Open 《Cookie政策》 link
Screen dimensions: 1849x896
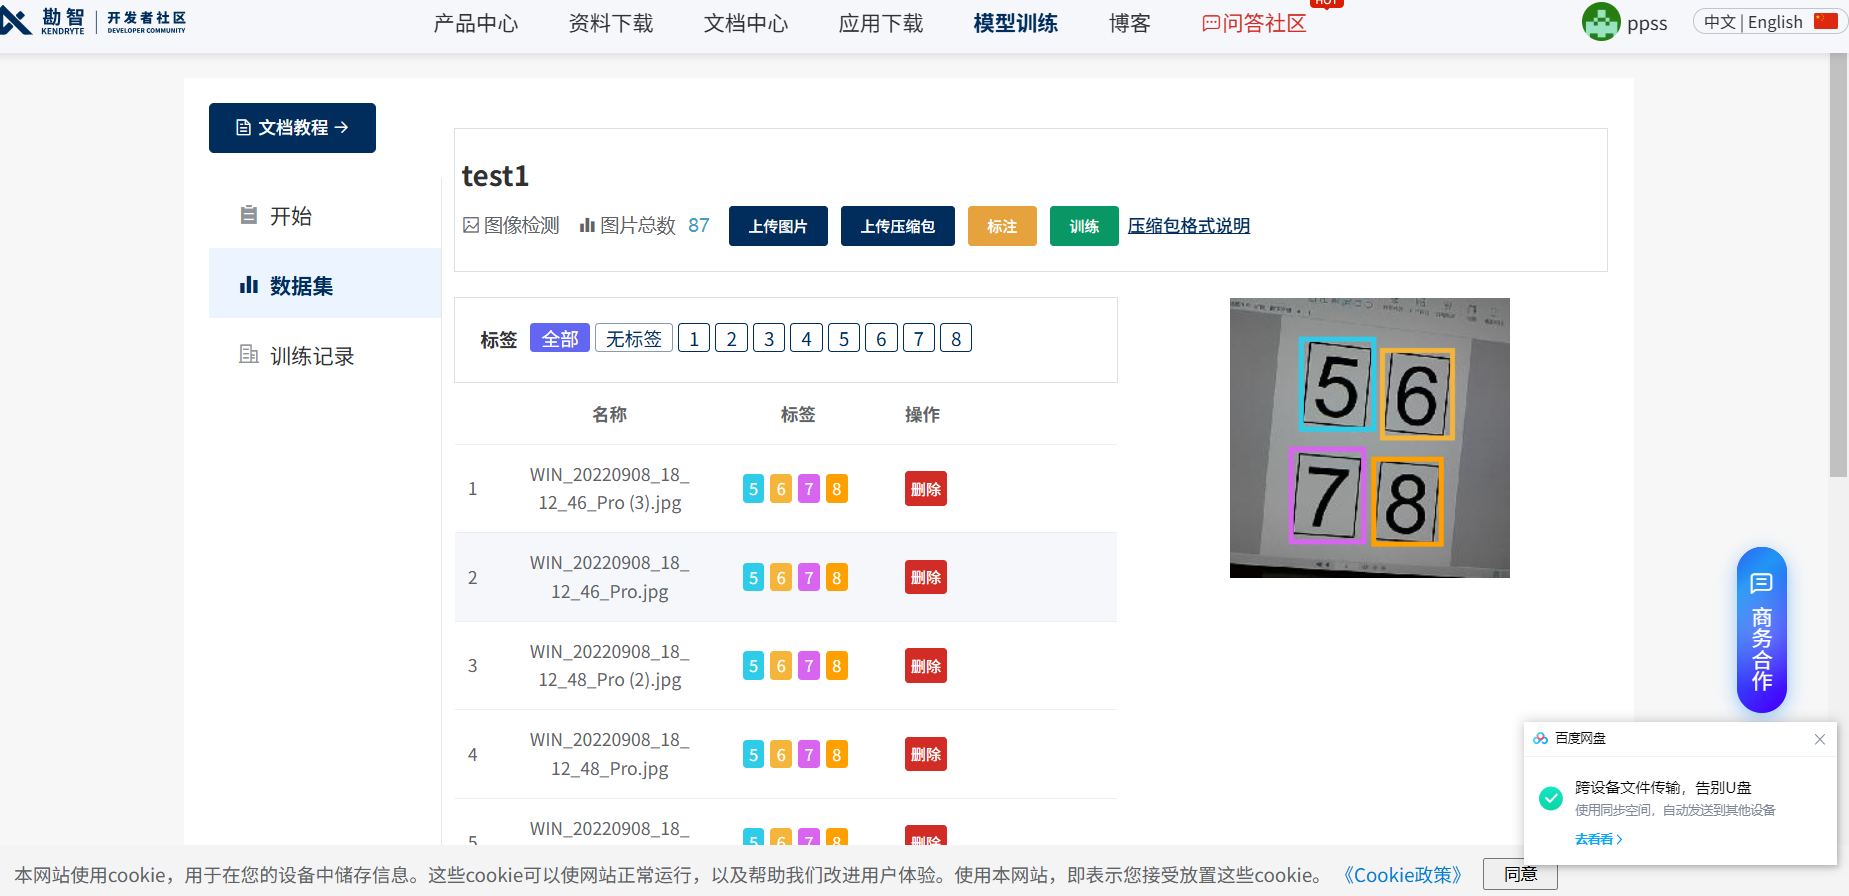pyautogui.click(x=1403, y=875)
